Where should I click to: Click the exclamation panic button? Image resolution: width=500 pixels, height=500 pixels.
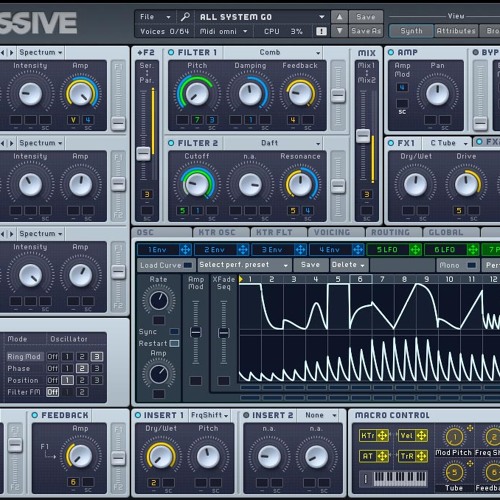tap(321, 31)
